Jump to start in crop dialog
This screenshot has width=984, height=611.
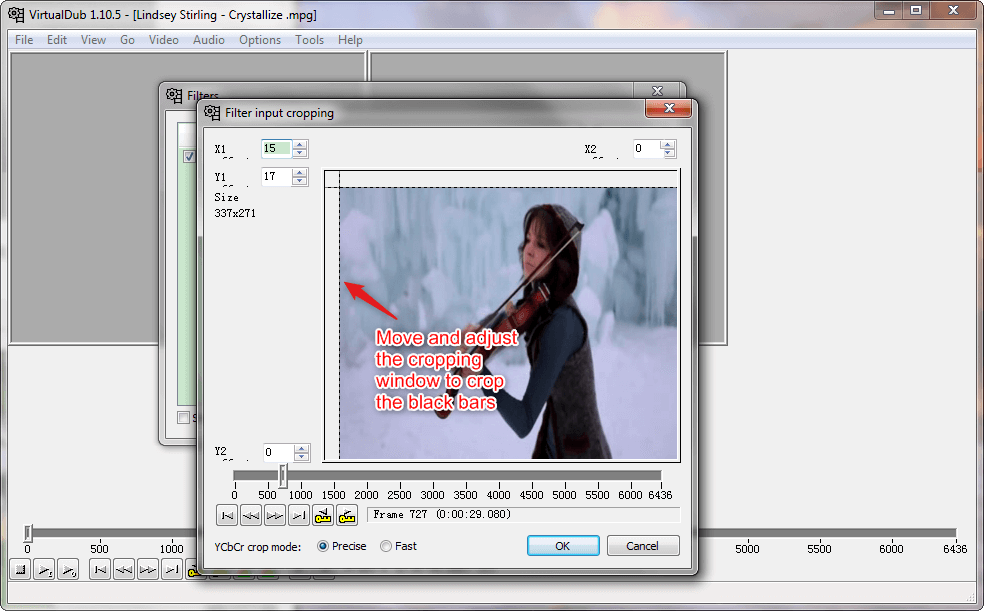pos(227,515)
